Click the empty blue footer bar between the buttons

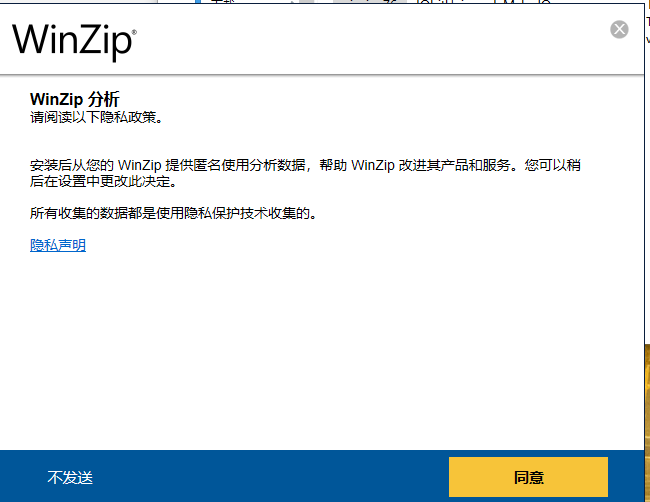[x=269, y=476]
